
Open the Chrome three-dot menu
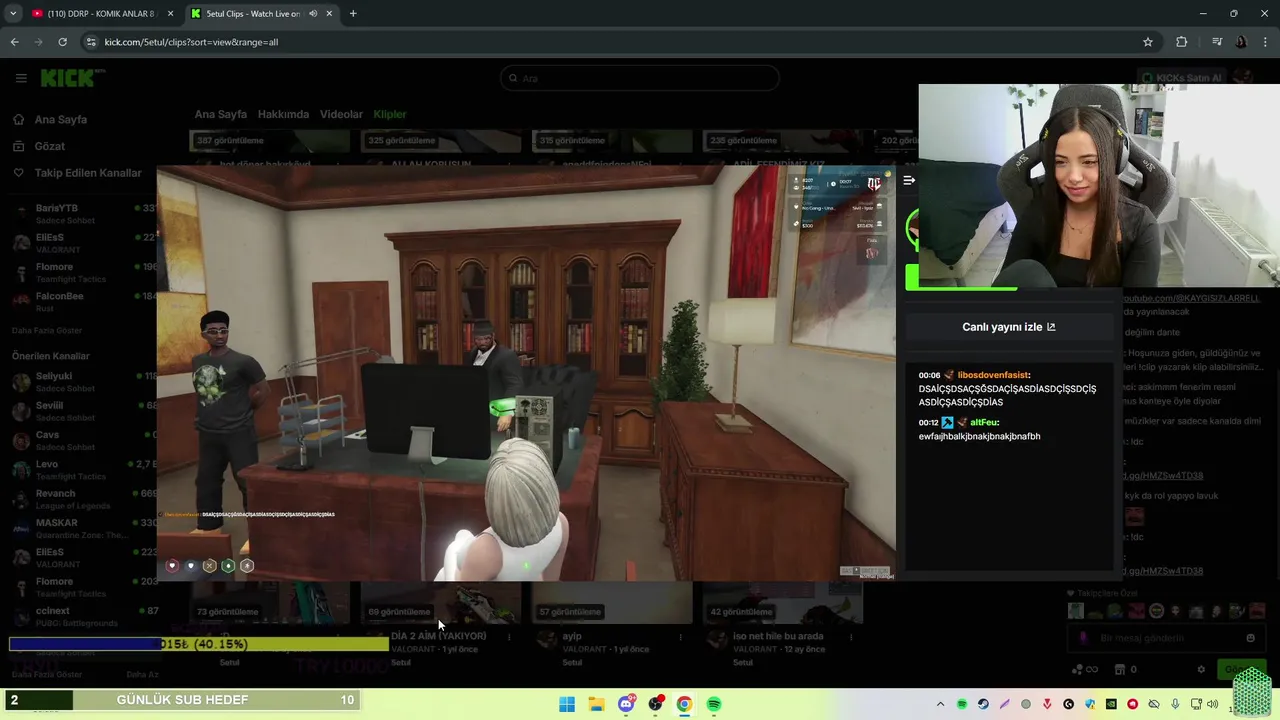click(1264, 42)
